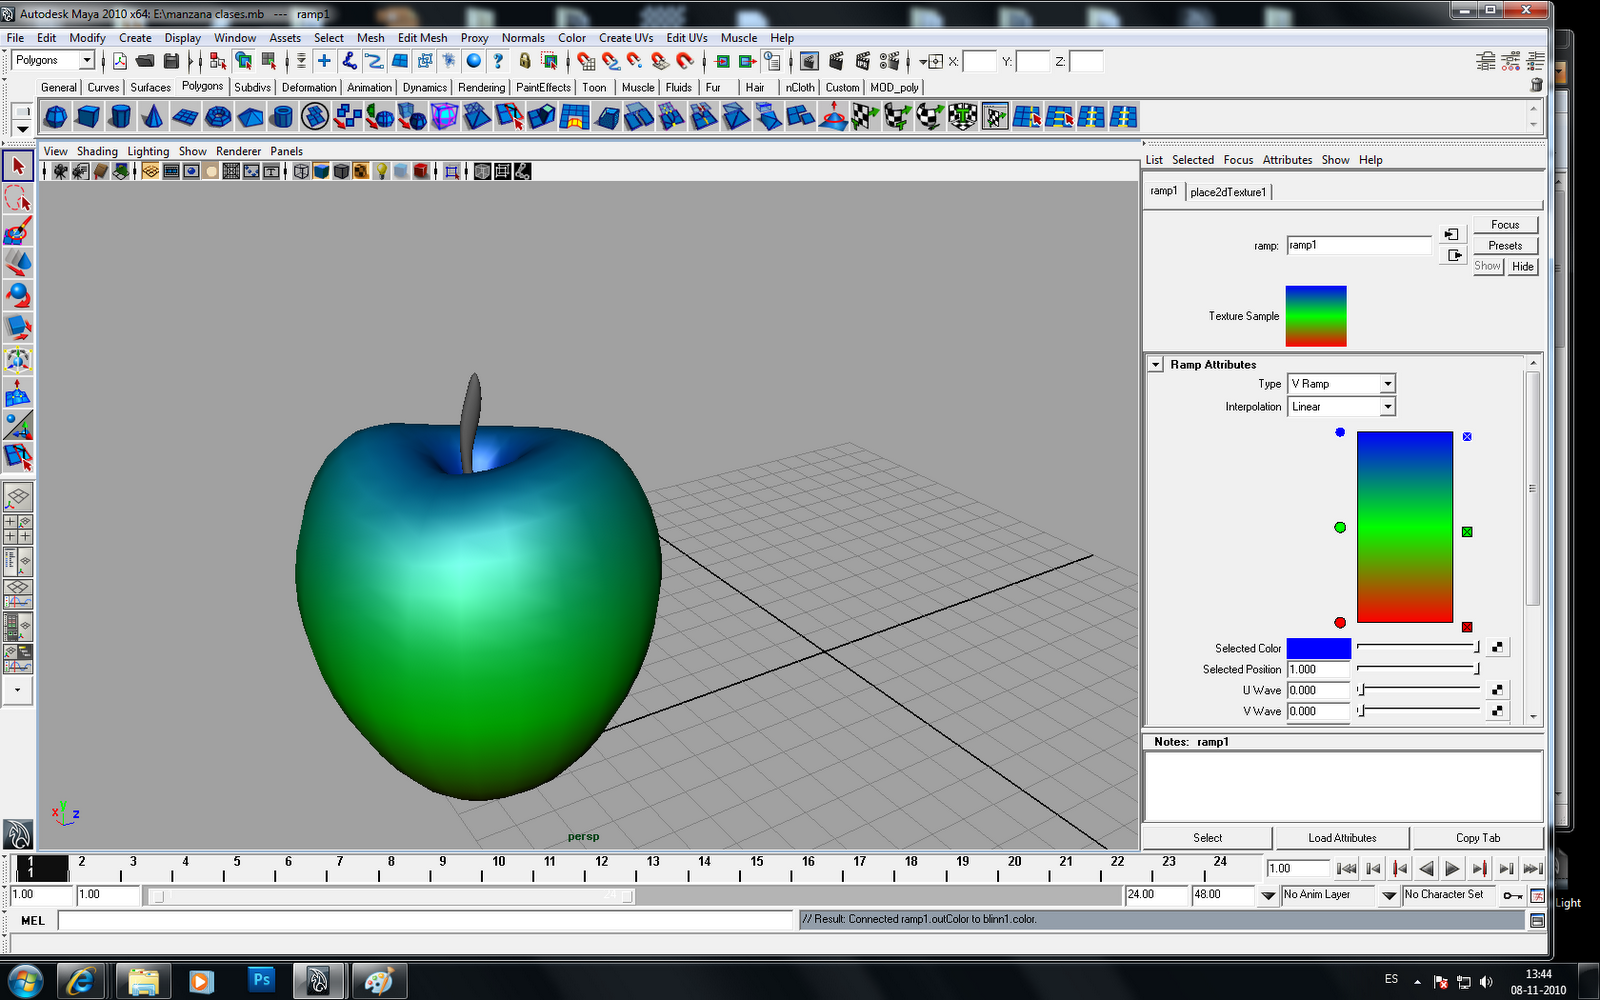The width and height of the screenshot is (1600, 1000).
Task: Click the render current frame clapperboard icon
Action: [838, 61]
